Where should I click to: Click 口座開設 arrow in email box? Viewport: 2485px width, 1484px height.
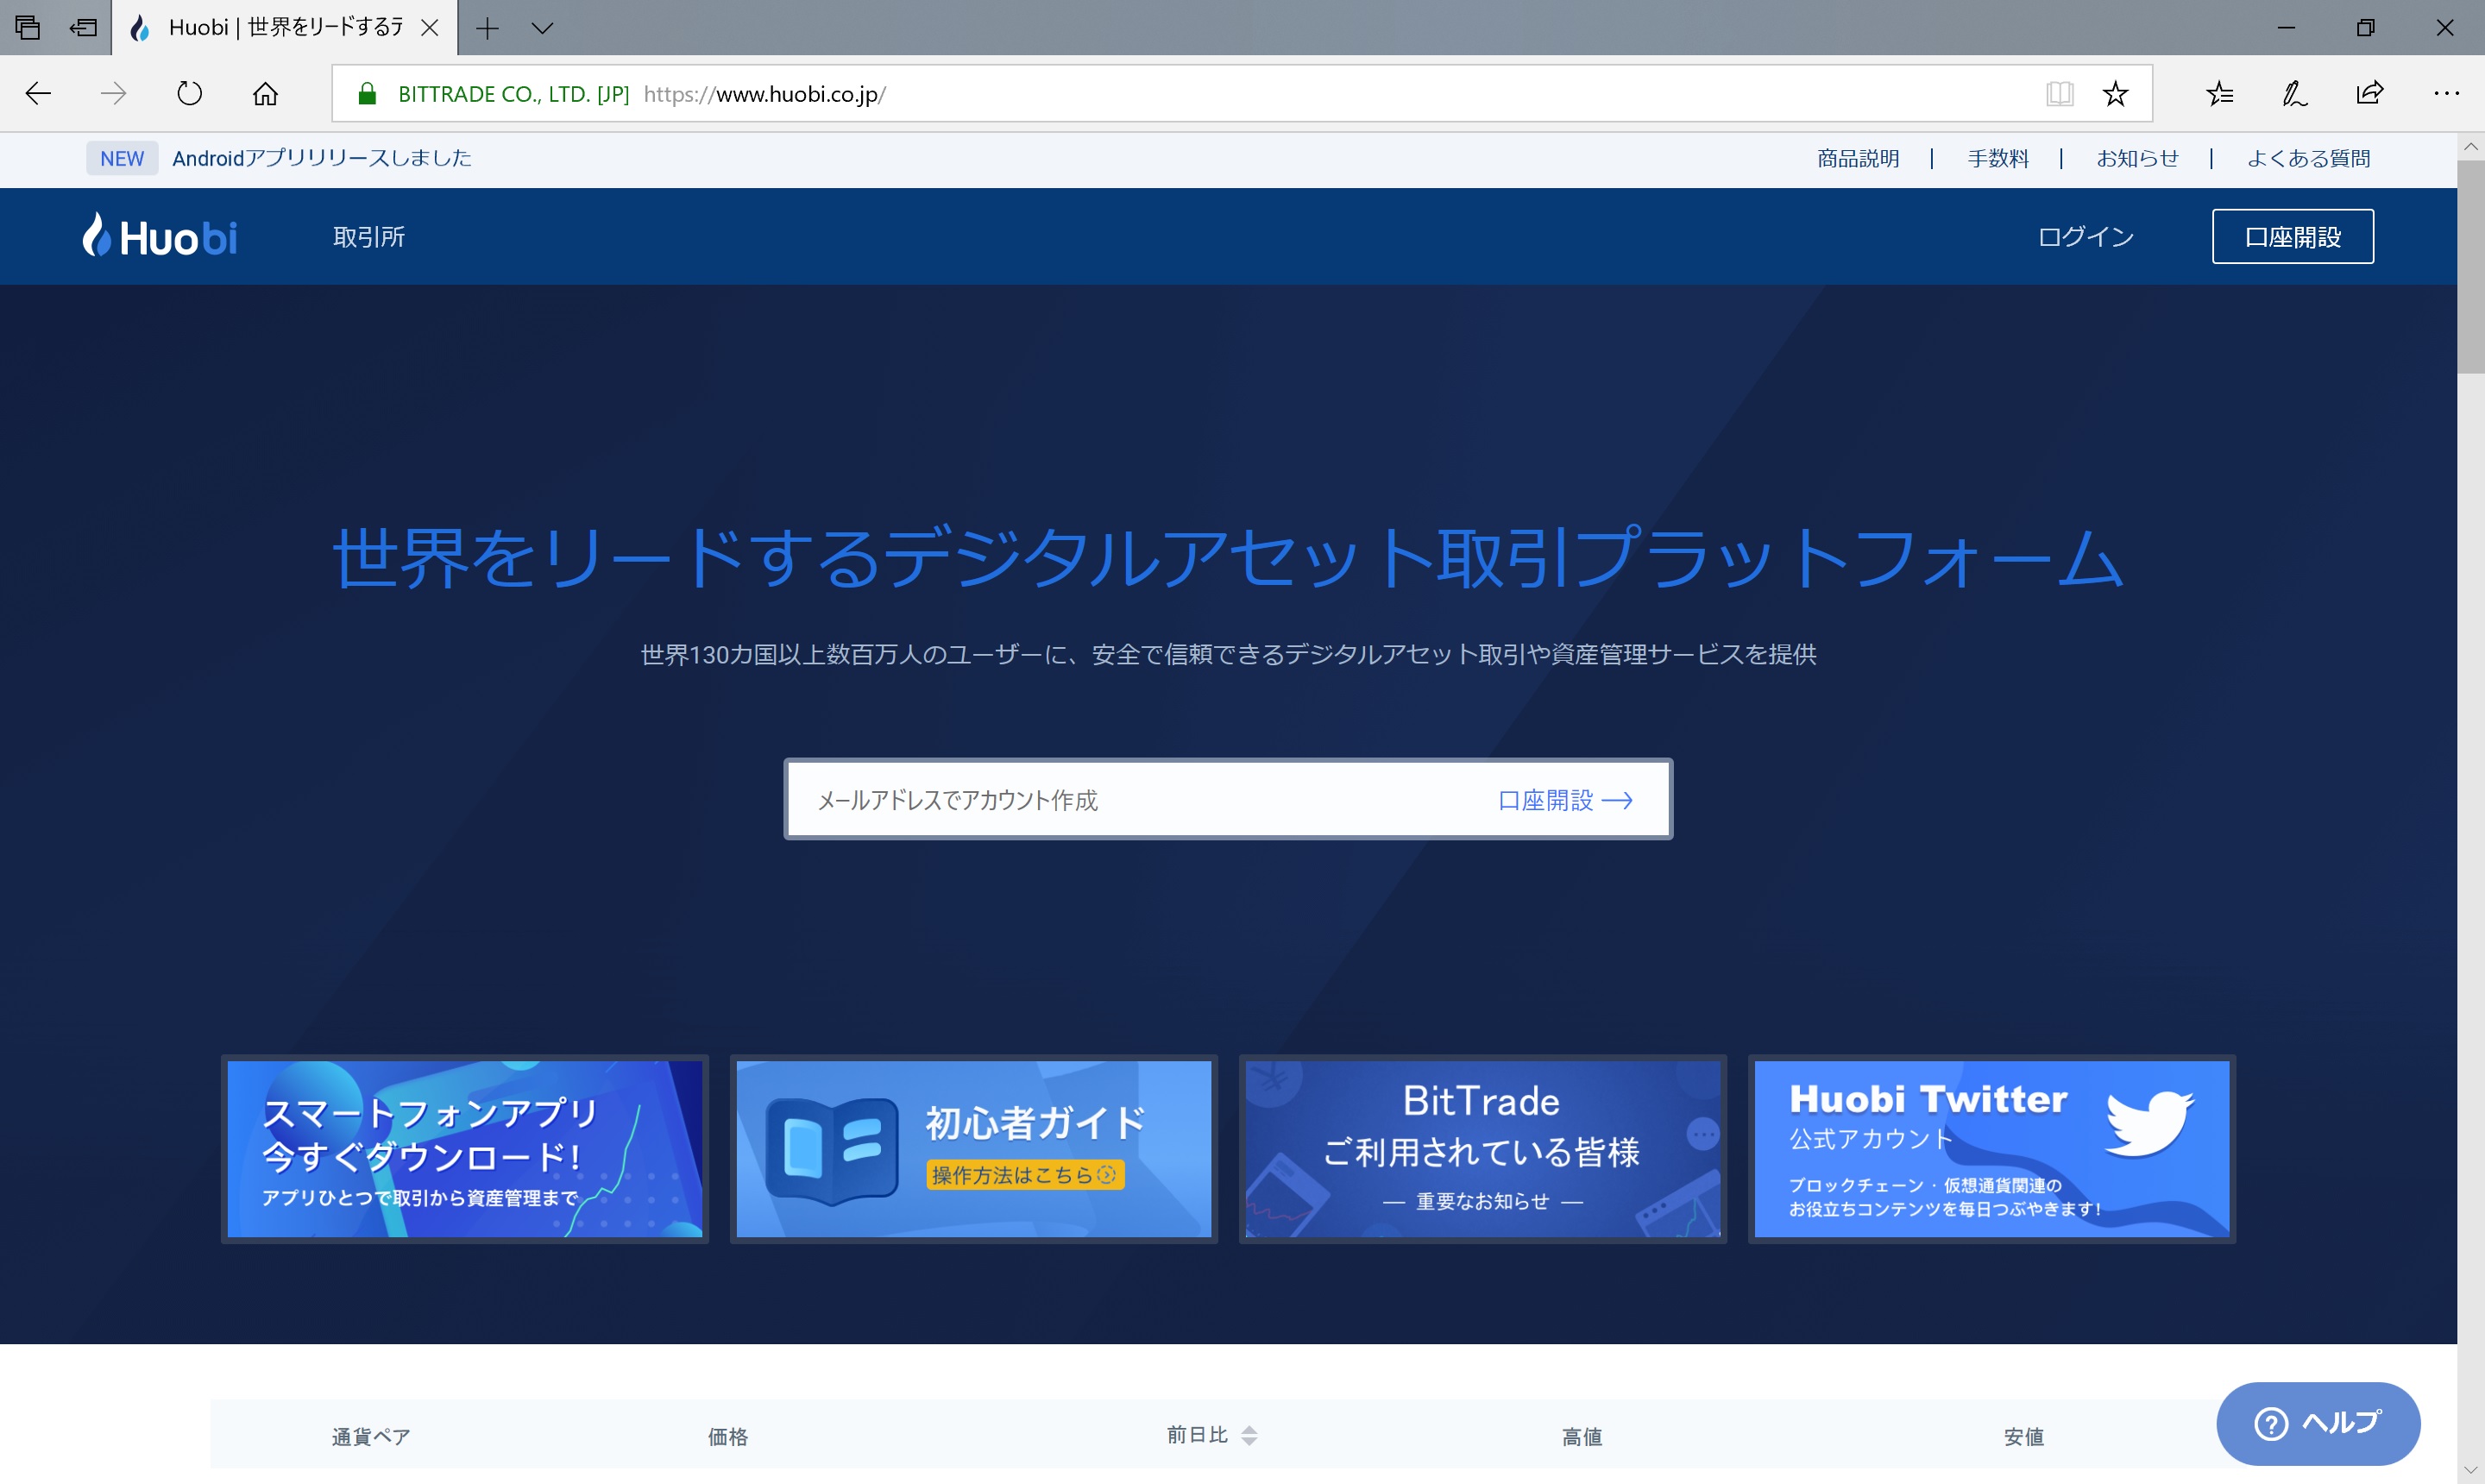1565,800
